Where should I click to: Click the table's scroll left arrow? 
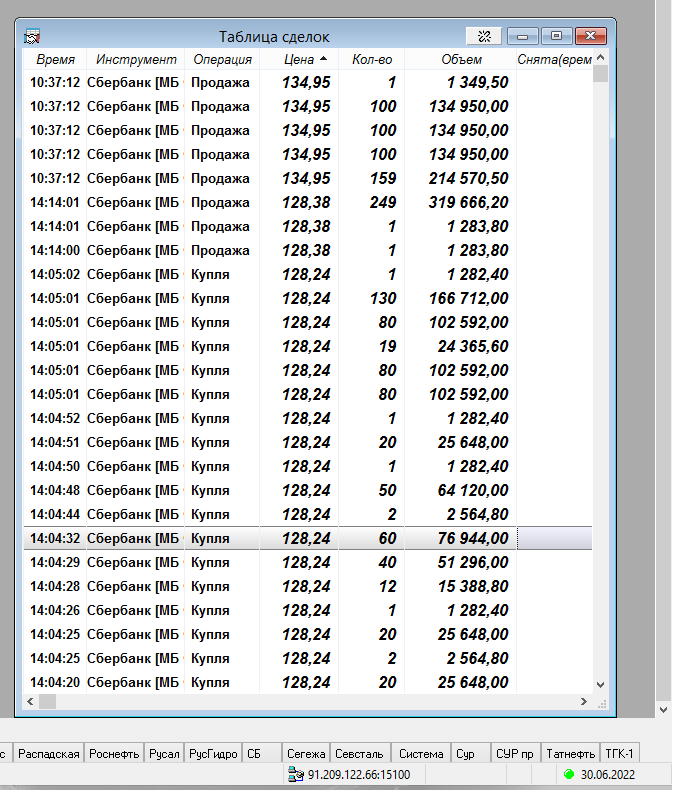click(30, 701)
